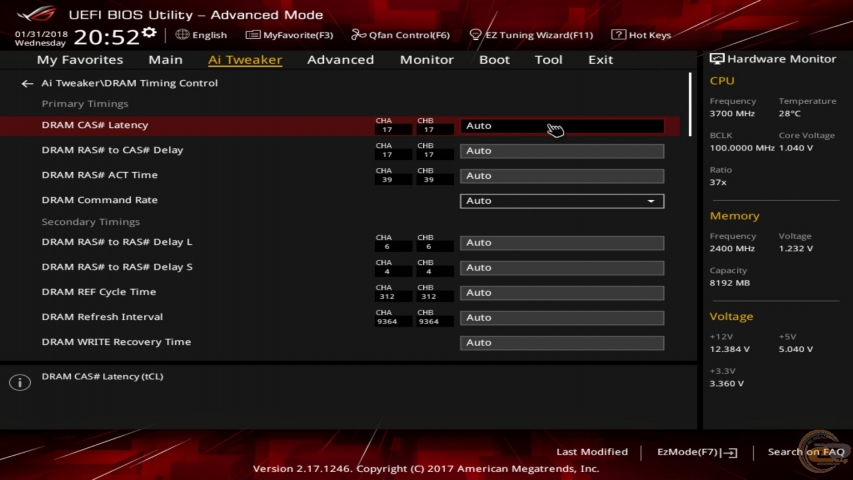The width and height of the screenshot is (853, 480).
Task: Click the memory capacity 8192 MB value
Action: click(730, 283)
